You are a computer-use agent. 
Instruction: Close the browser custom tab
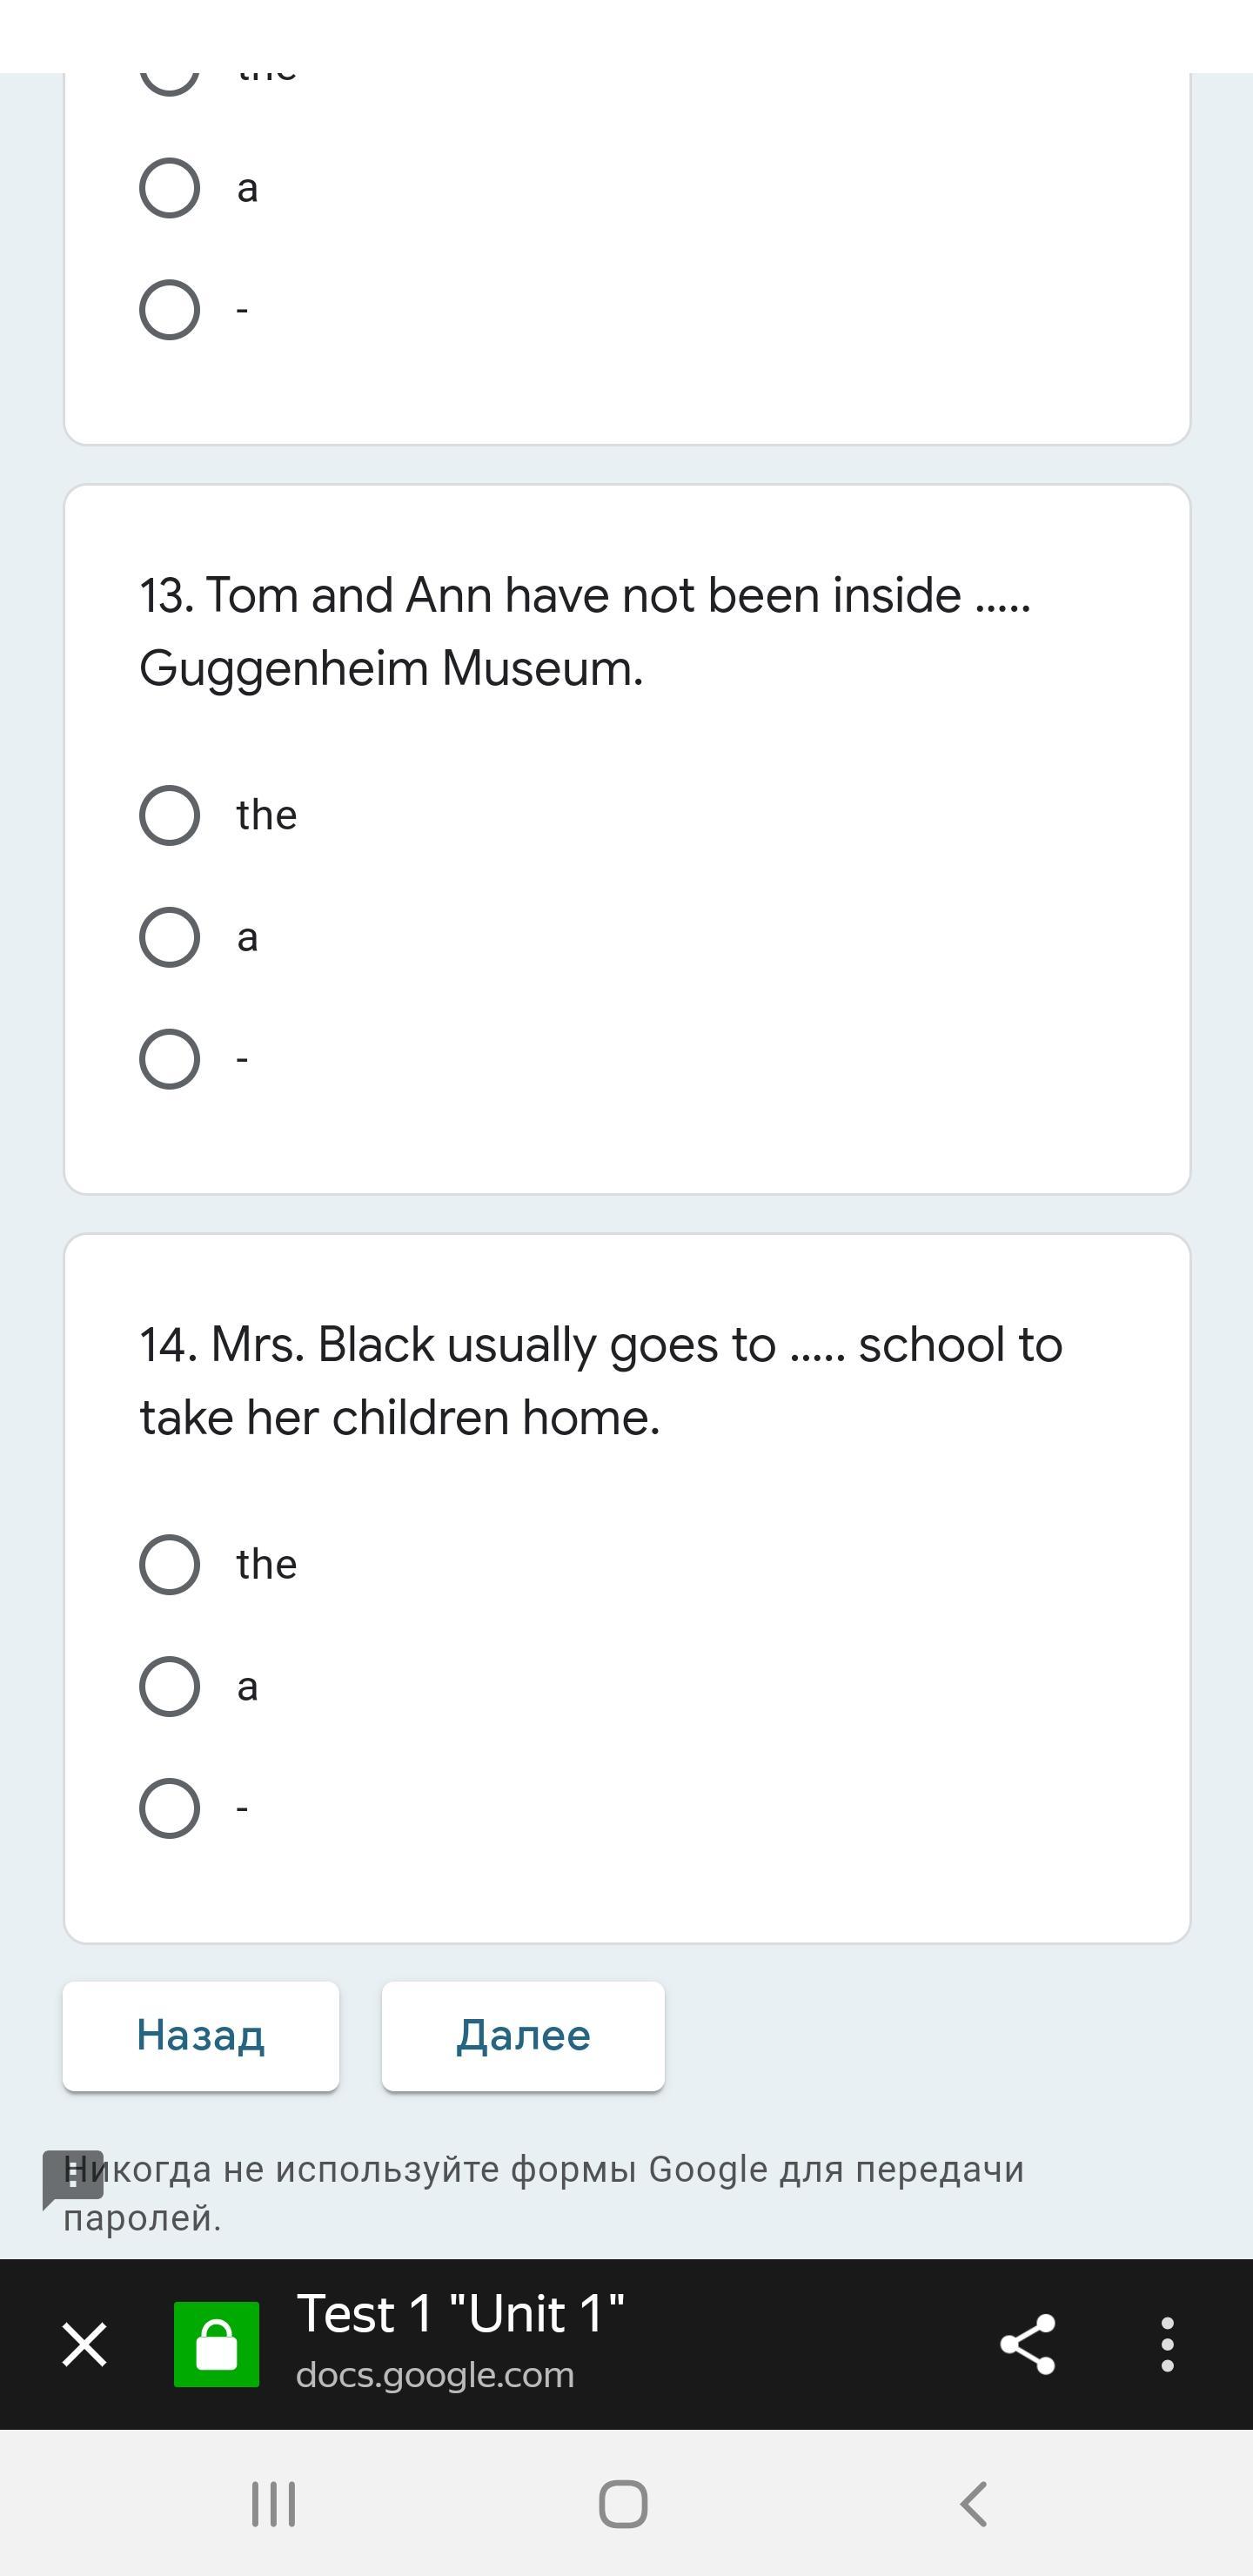click(84, 2344)
